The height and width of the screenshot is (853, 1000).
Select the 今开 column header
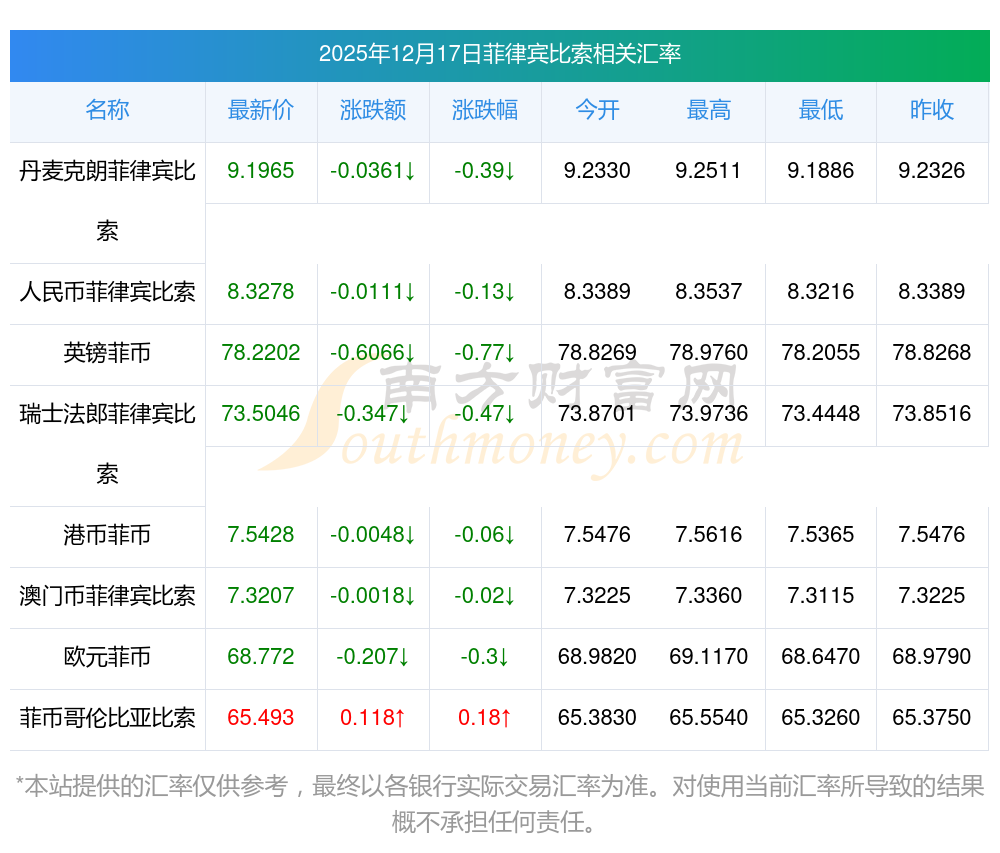[597, 110]
